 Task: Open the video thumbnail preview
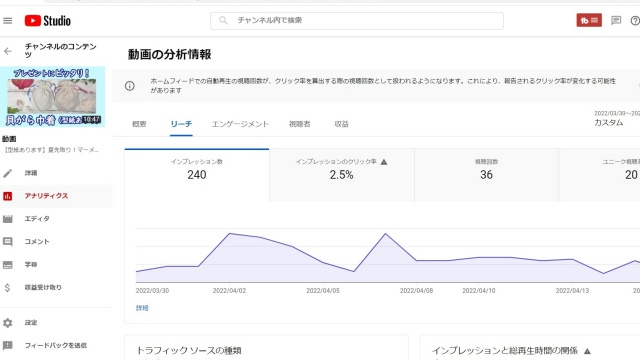click(53, 97)
